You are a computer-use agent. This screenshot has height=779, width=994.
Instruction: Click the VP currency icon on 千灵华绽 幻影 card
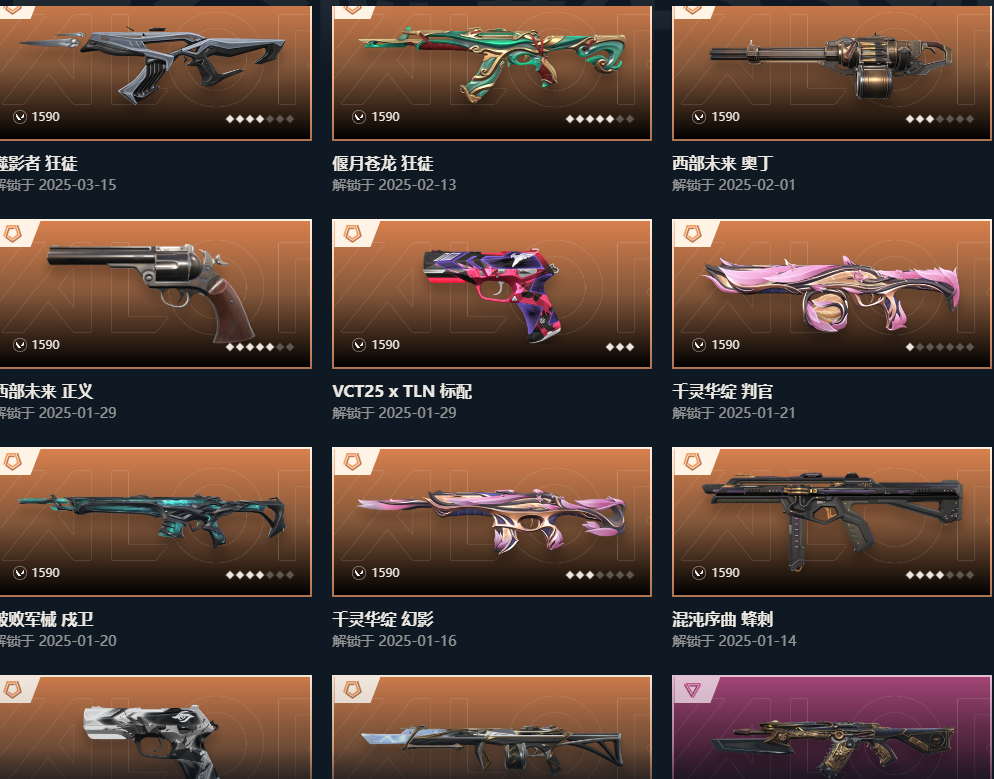[x=359, y=573]
